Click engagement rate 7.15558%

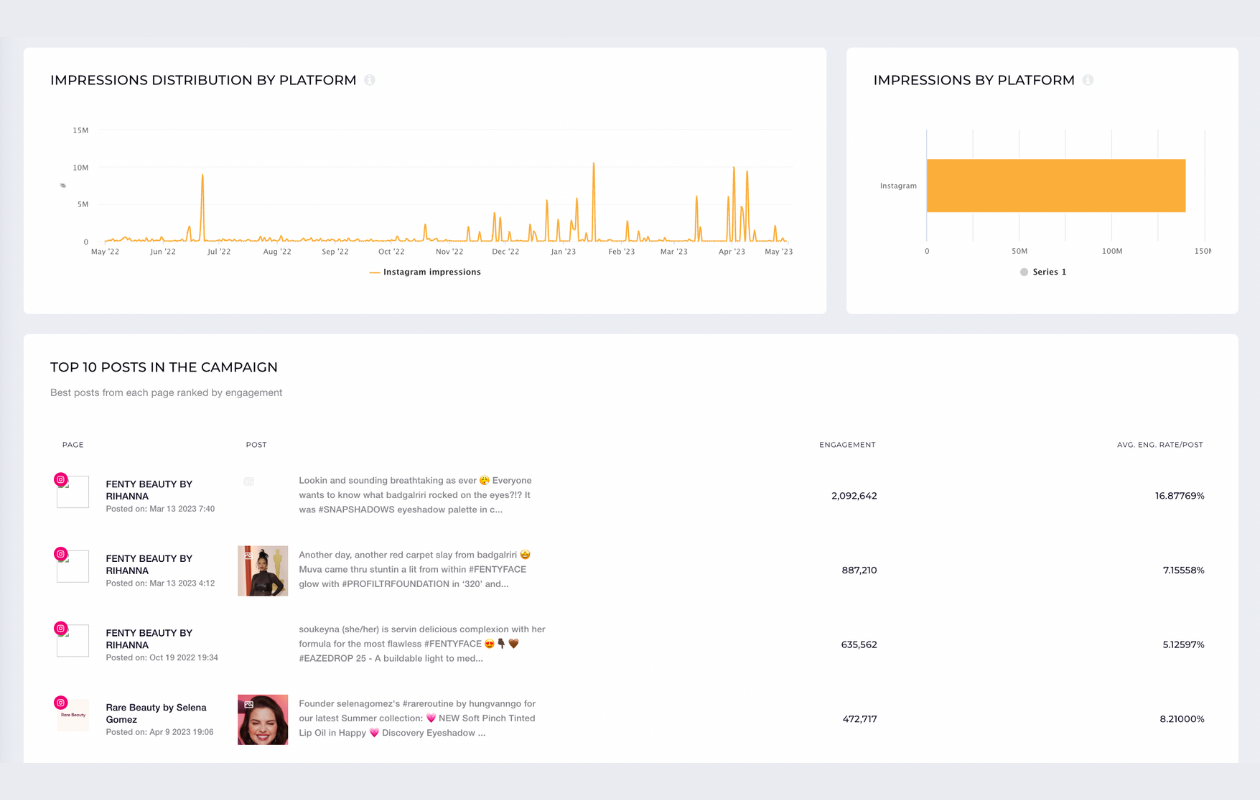[x=1184, y=570]
